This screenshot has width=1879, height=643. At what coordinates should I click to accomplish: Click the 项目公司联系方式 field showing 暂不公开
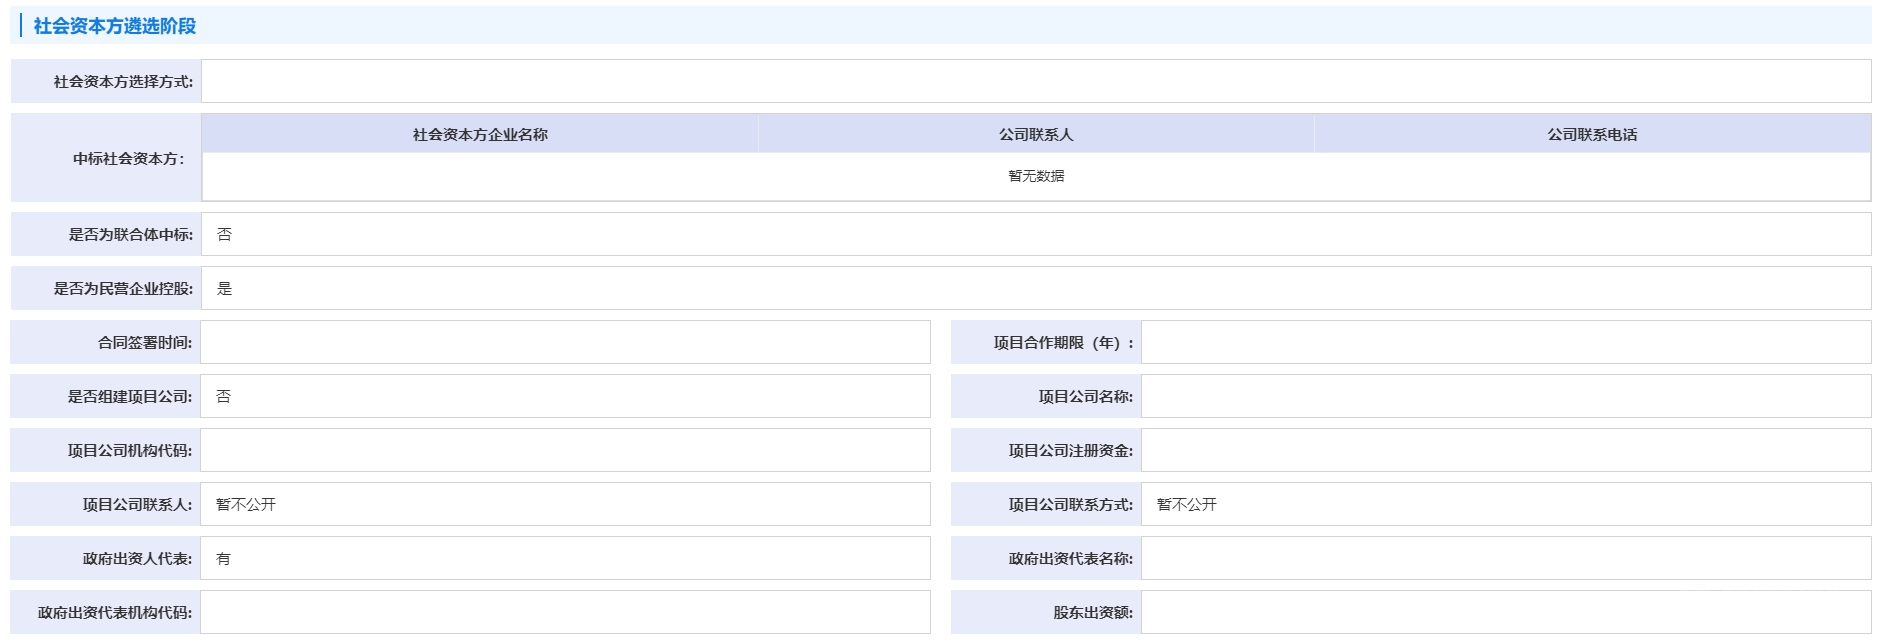[x=1505, y=504]
